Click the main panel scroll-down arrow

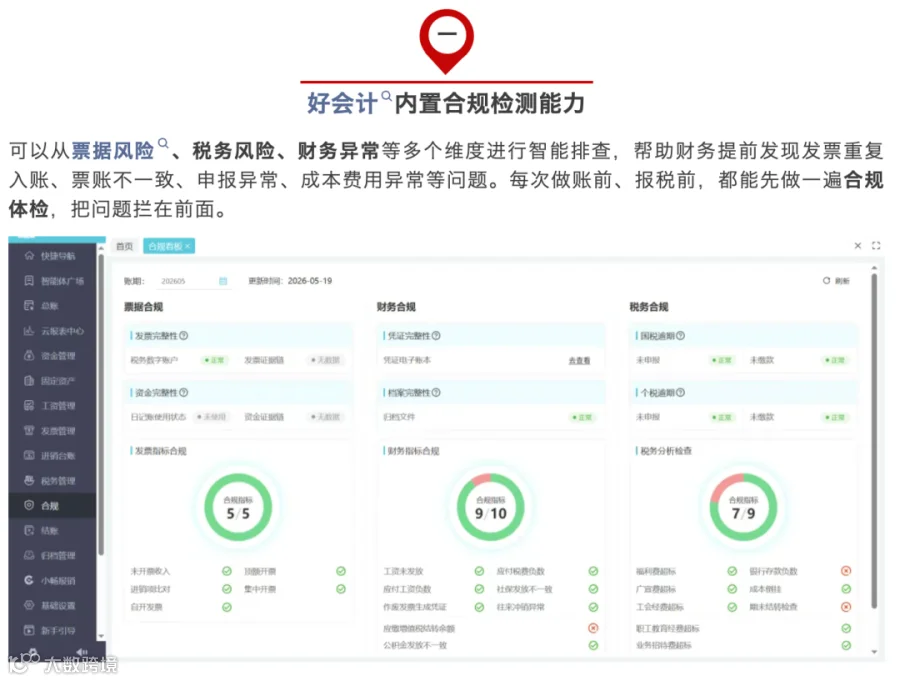(x=874, y=652)
